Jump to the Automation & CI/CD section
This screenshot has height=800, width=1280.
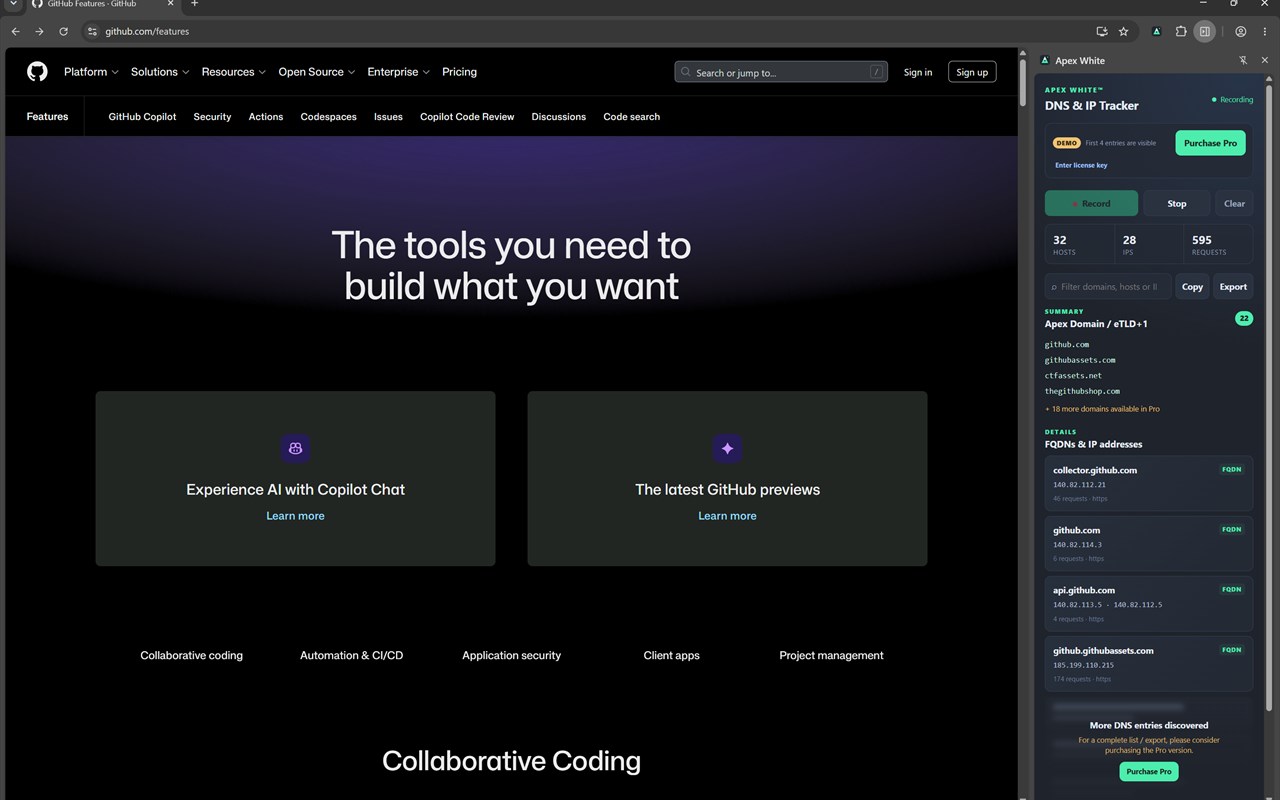pyautogui.click(x=351, y=656)
